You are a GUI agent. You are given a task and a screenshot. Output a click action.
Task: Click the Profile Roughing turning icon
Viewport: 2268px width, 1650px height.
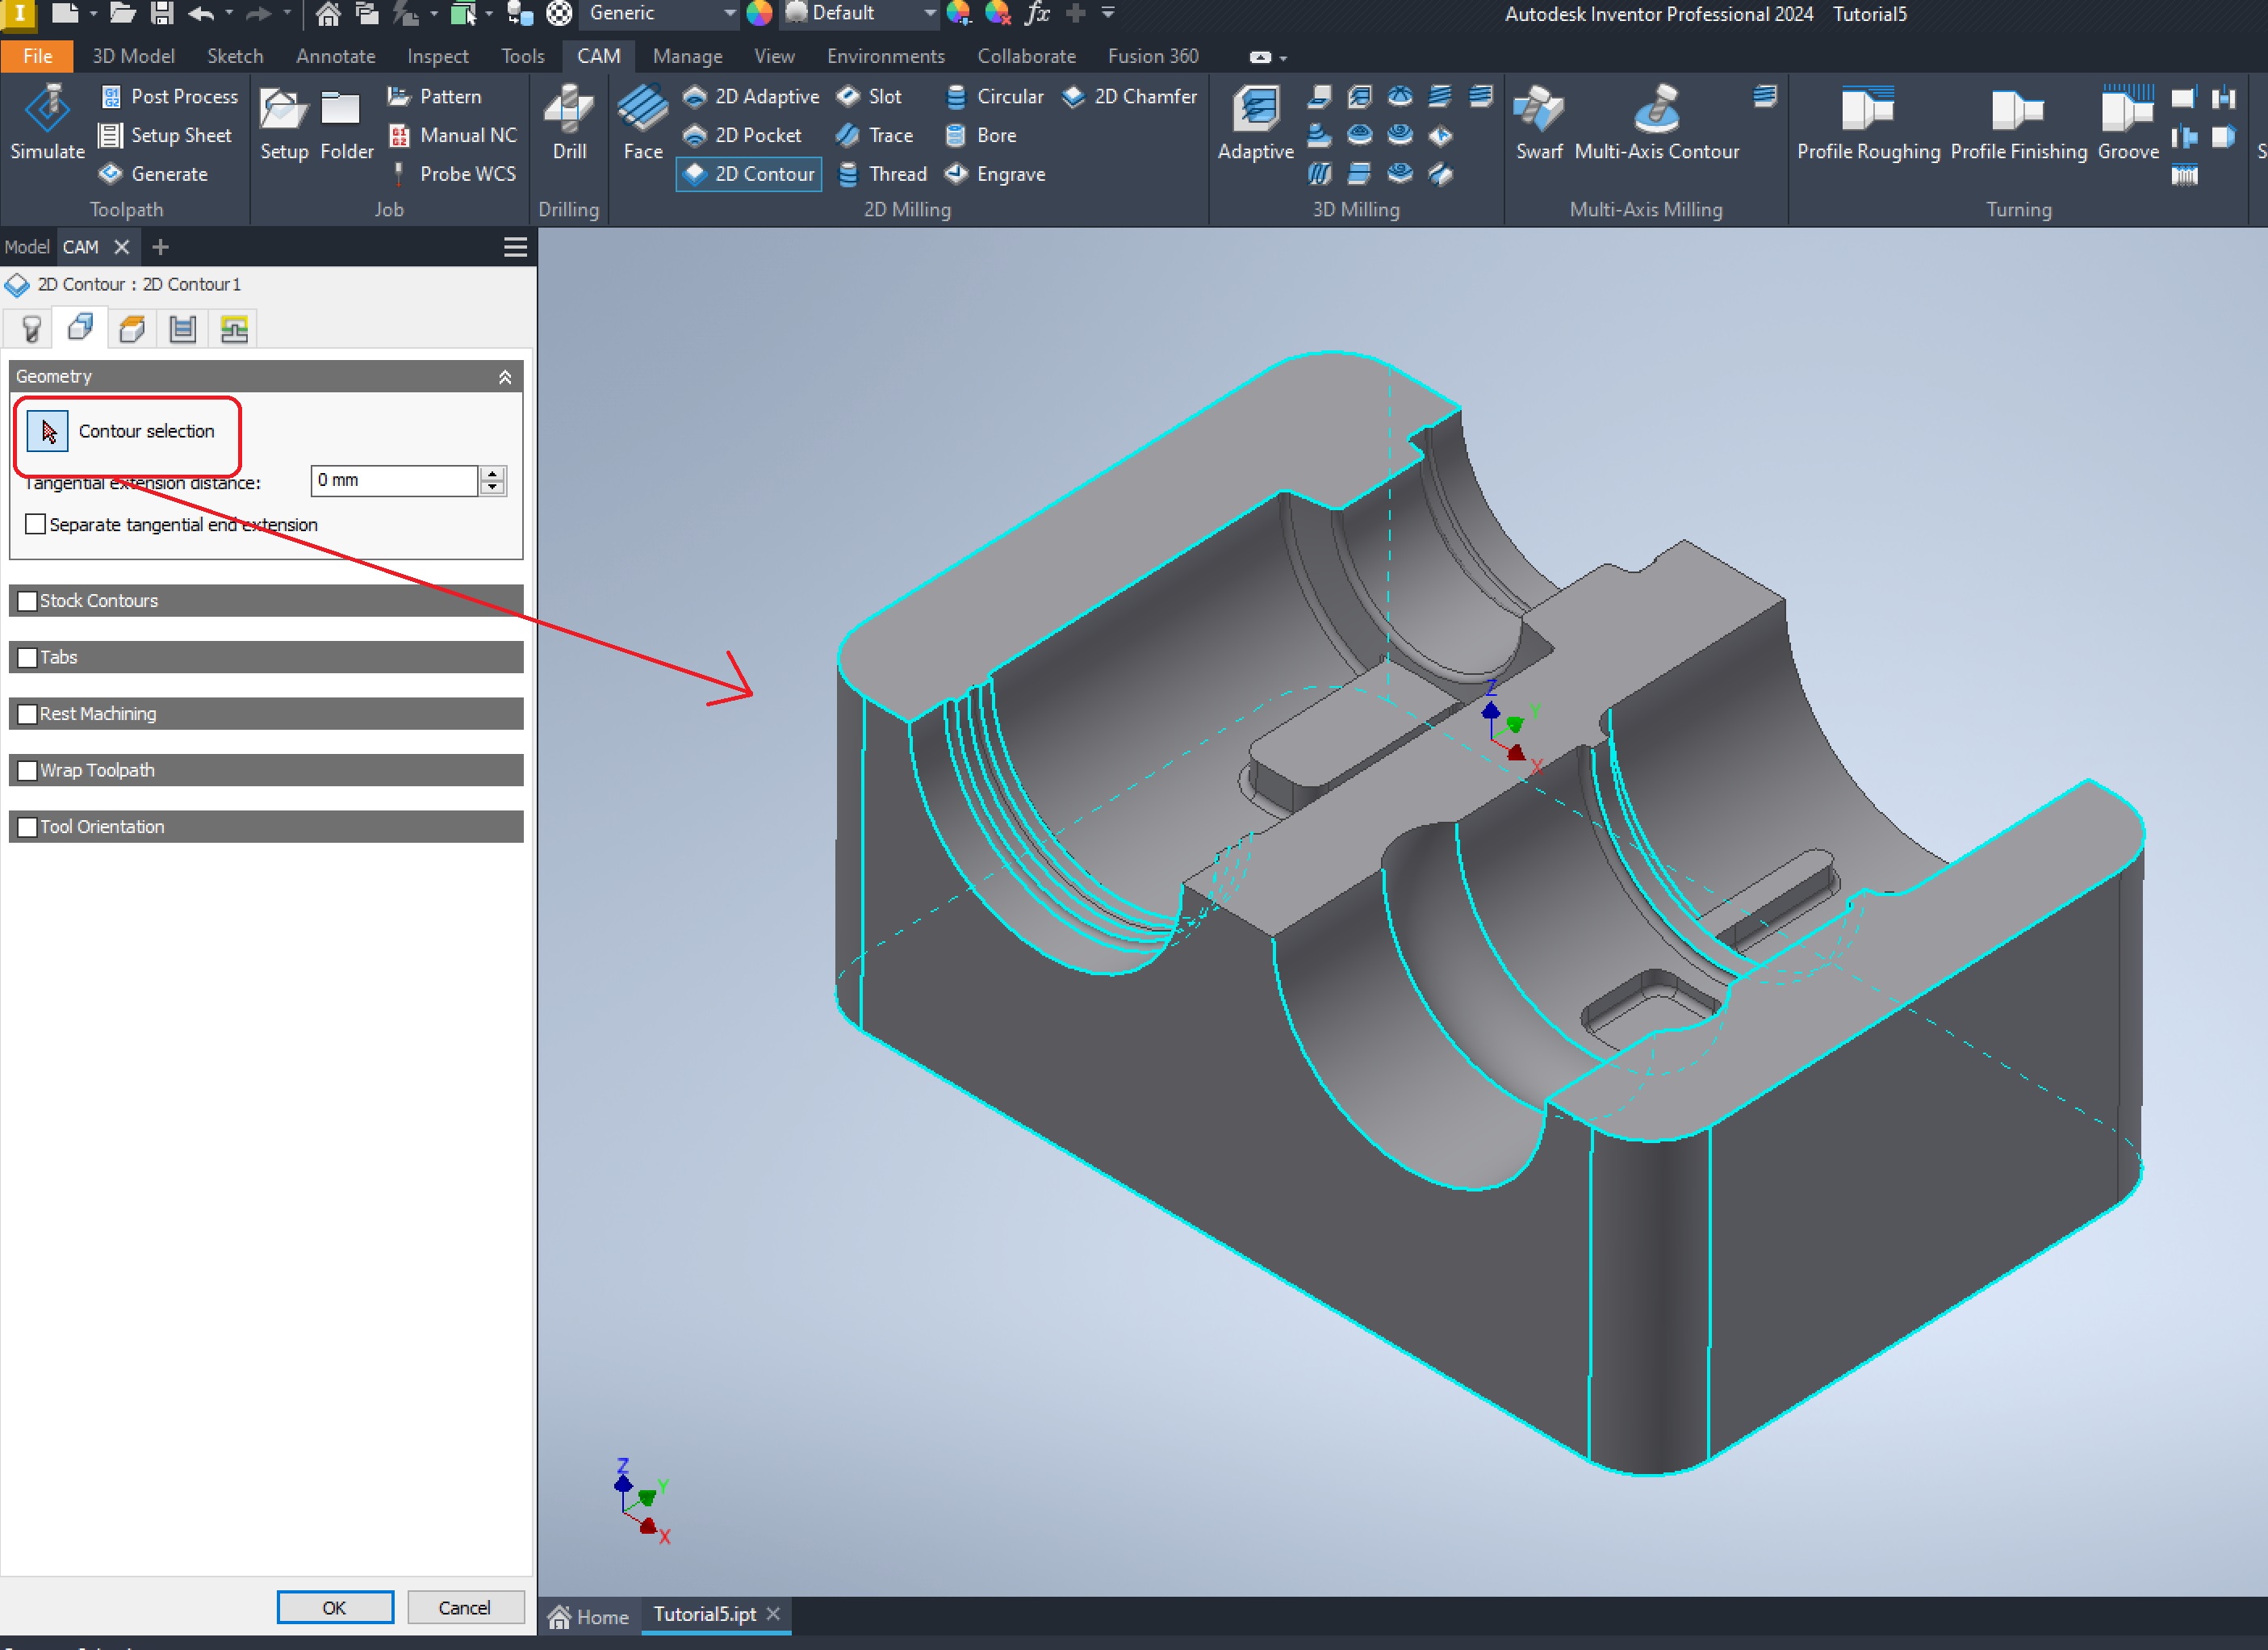tap(1867, 109)
